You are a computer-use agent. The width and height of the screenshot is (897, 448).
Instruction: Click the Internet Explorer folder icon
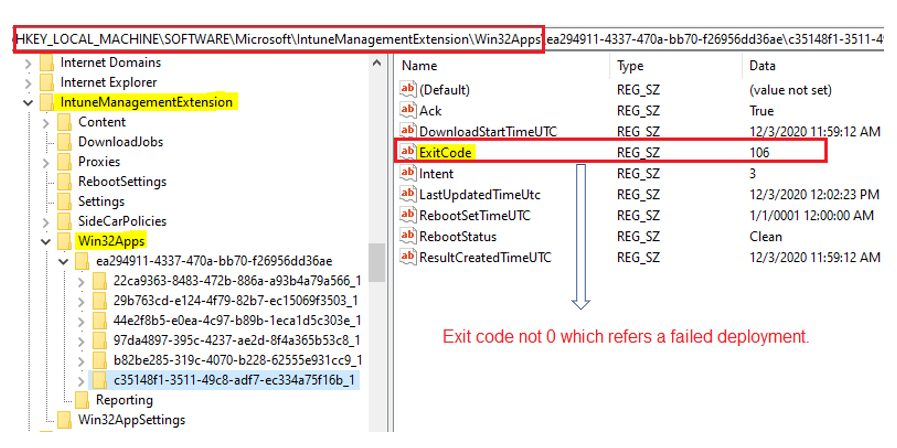pos(47,82)
